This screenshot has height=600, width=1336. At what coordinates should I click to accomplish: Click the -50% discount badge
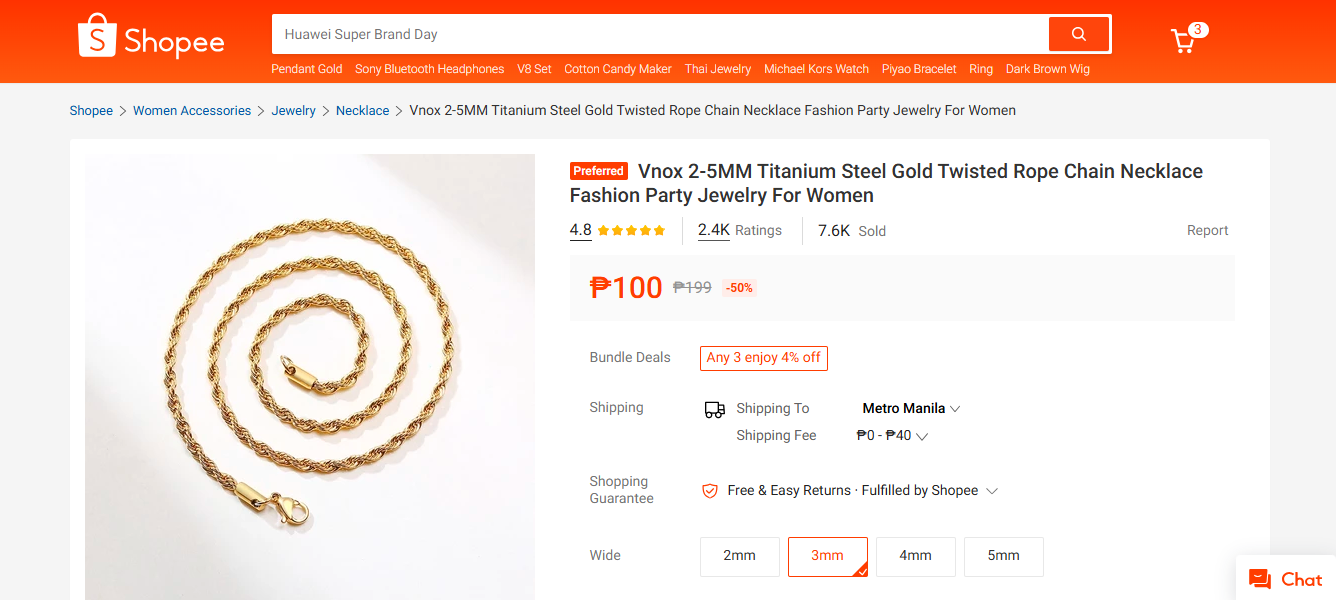pos(739,288)
